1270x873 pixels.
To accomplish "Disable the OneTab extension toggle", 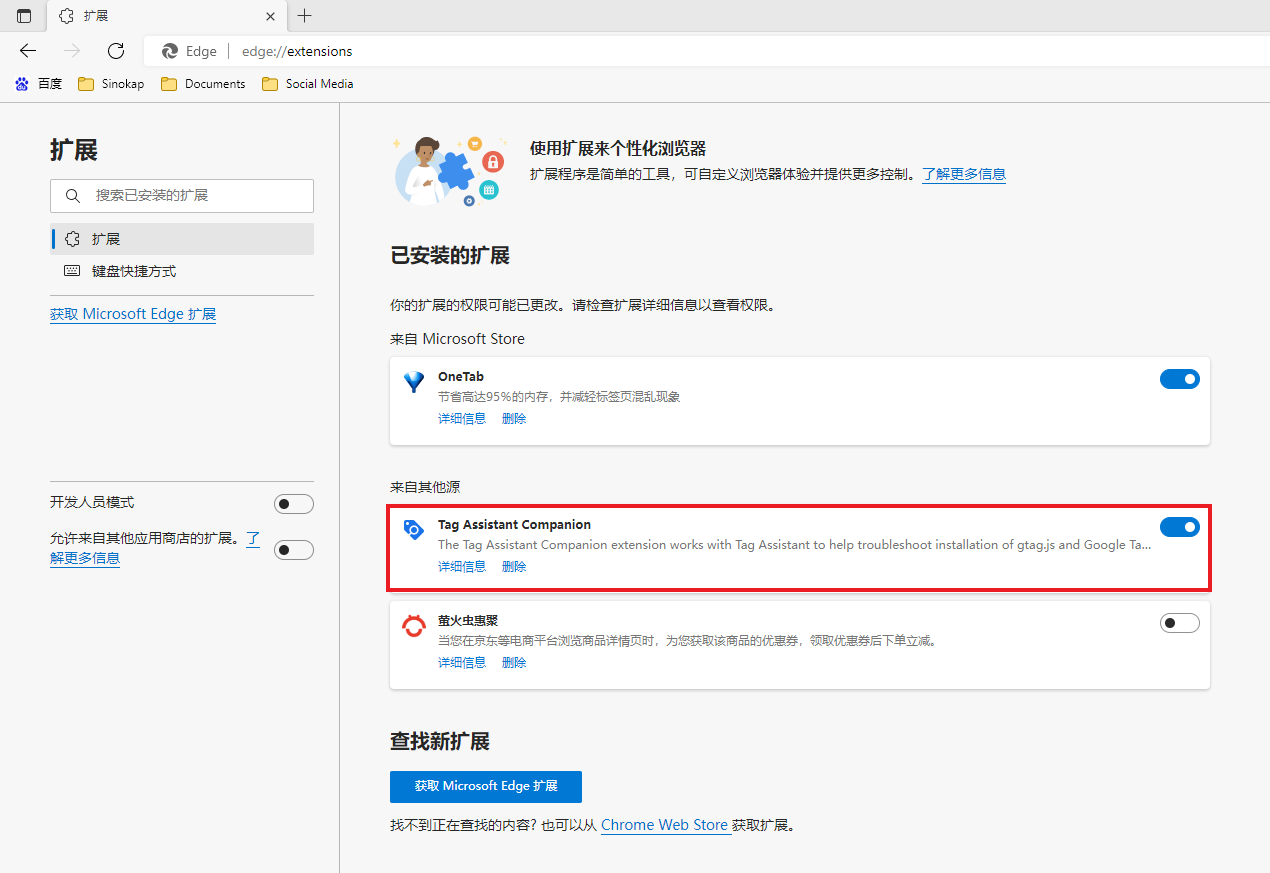I will click(1179, 379).
